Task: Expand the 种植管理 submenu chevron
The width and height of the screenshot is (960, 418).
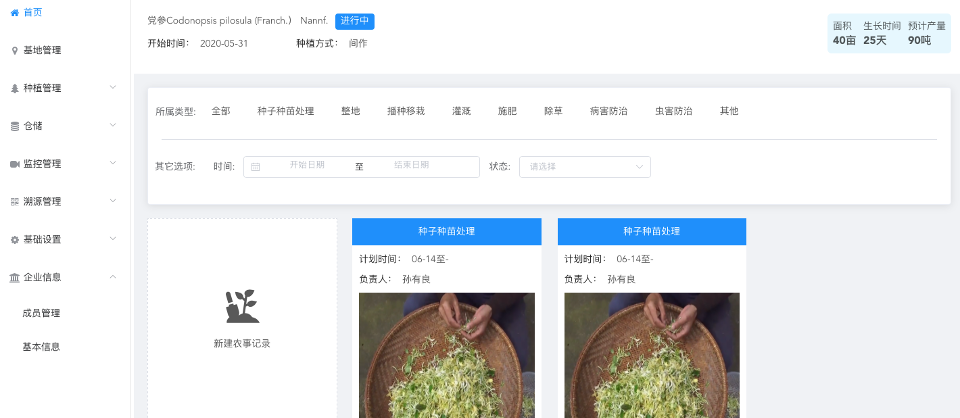Action: pos(113,88)
